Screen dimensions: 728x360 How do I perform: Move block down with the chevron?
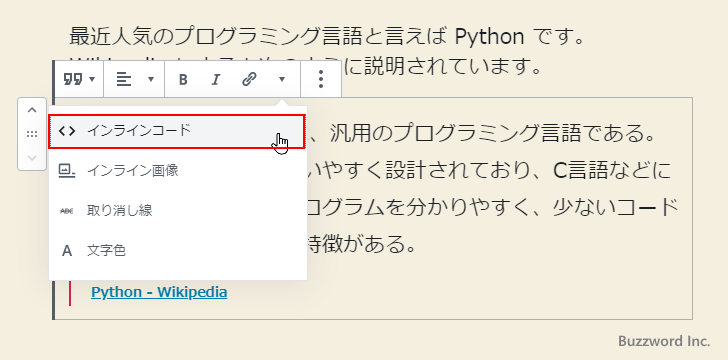(32, 158)
